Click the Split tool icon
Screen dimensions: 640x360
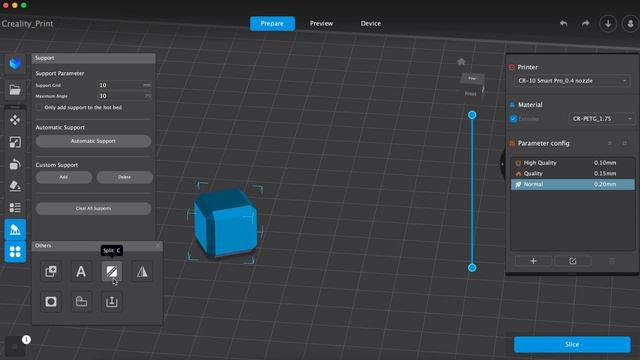[x=111, y=271]
